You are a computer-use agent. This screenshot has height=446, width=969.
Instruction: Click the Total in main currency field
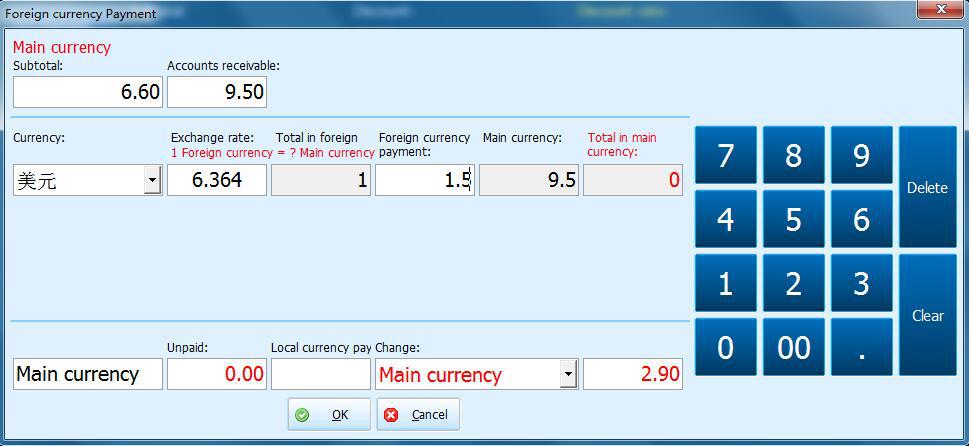tap(633, 180)
